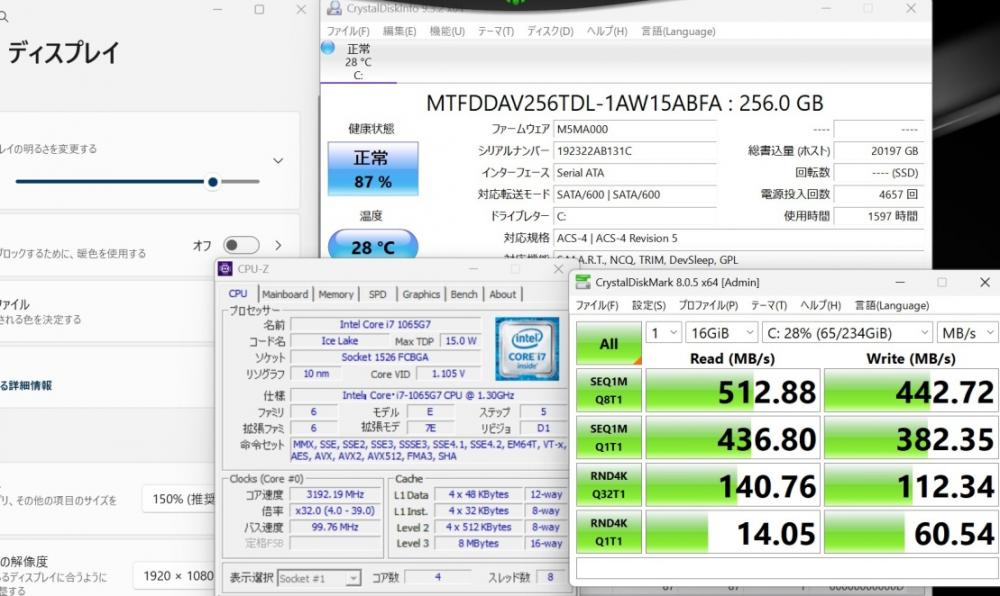Start the SEQ1M Q1T1 benchmark
The image size is (1000, 596).
(609, 437)
